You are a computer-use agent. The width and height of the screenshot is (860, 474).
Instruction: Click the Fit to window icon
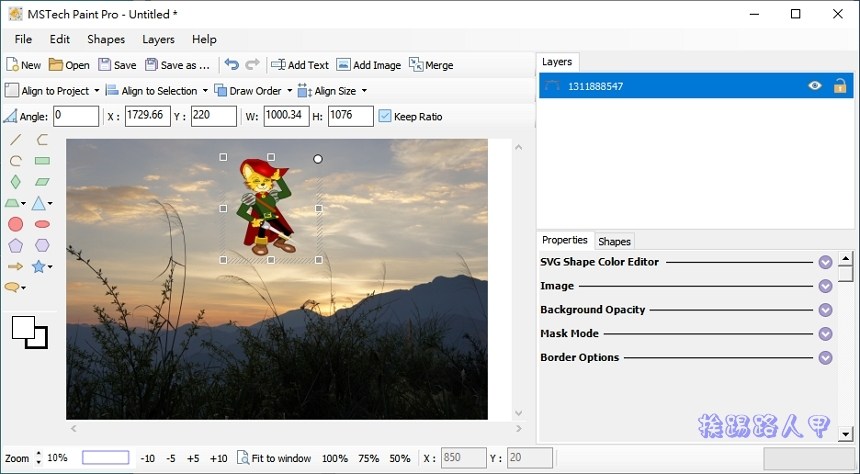(243, 458)
